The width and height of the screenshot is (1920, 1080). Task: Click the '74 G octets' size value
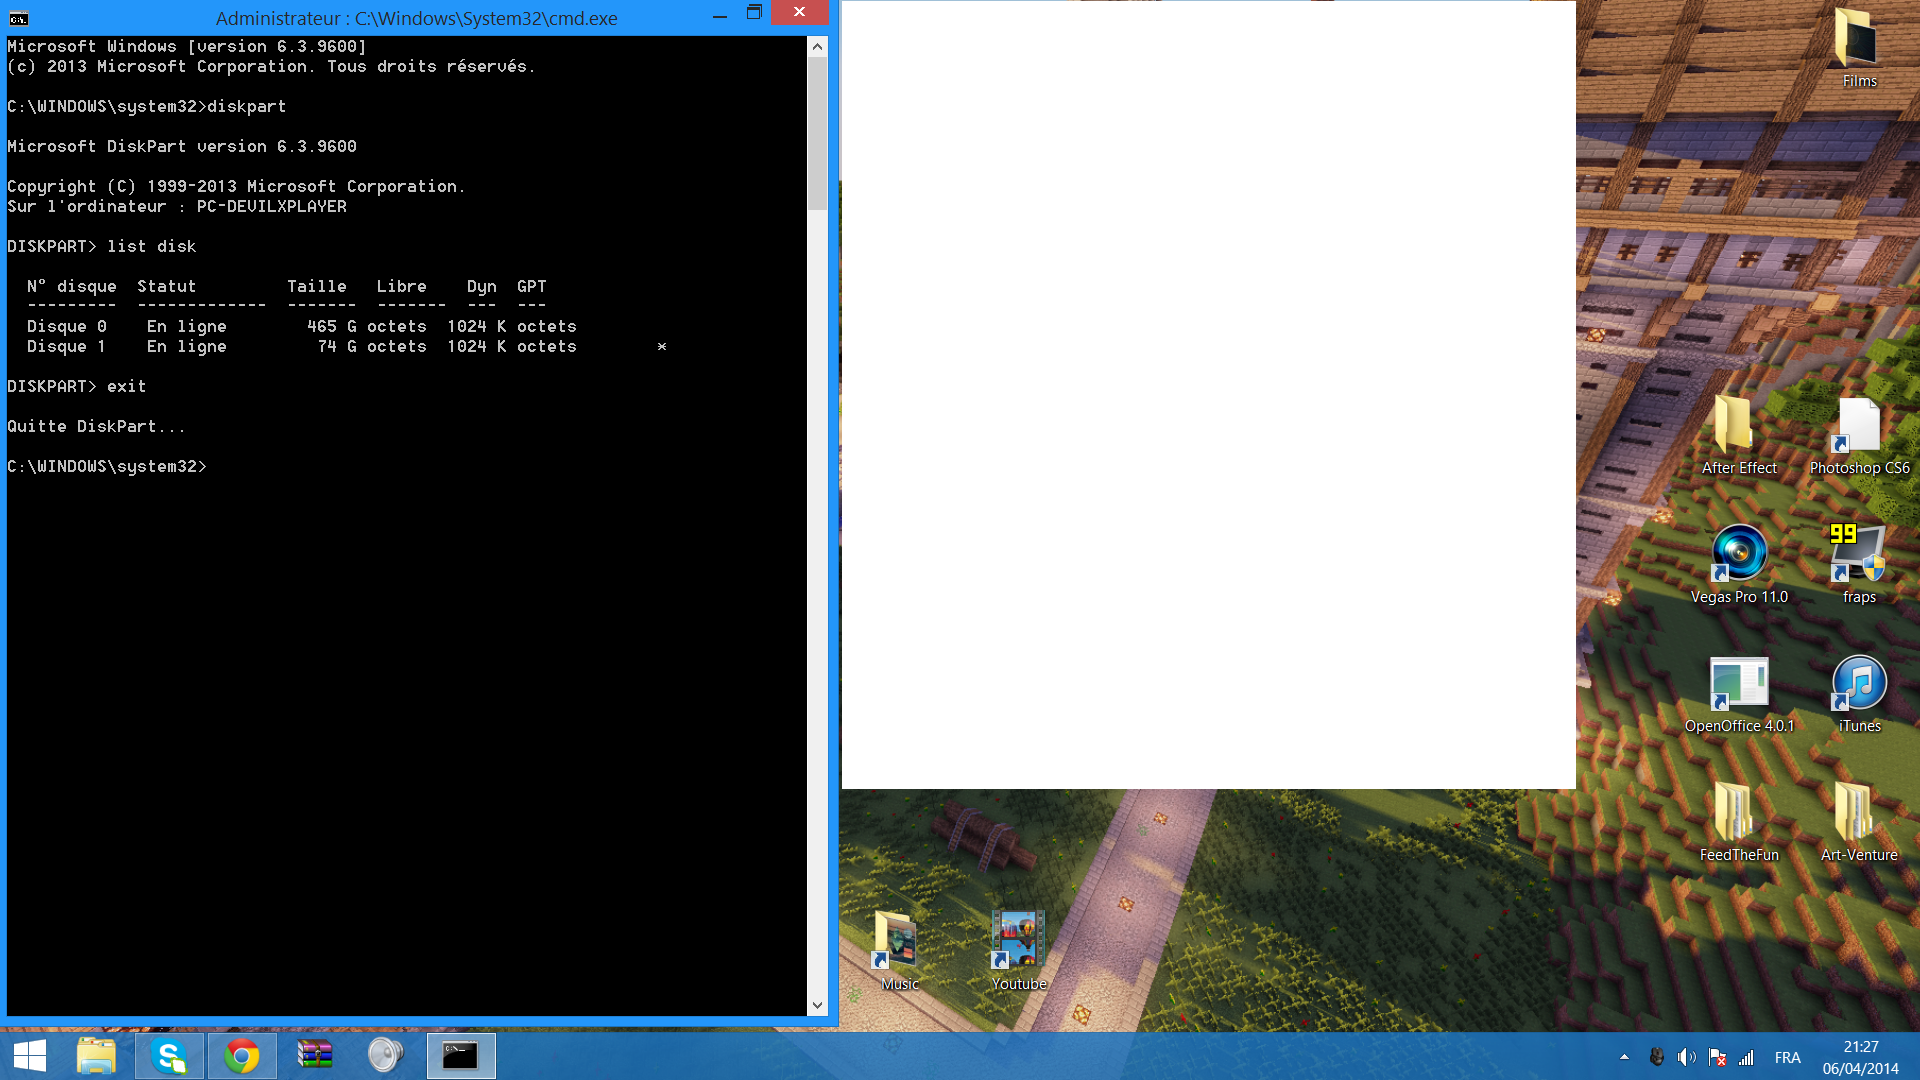(371, 346)
